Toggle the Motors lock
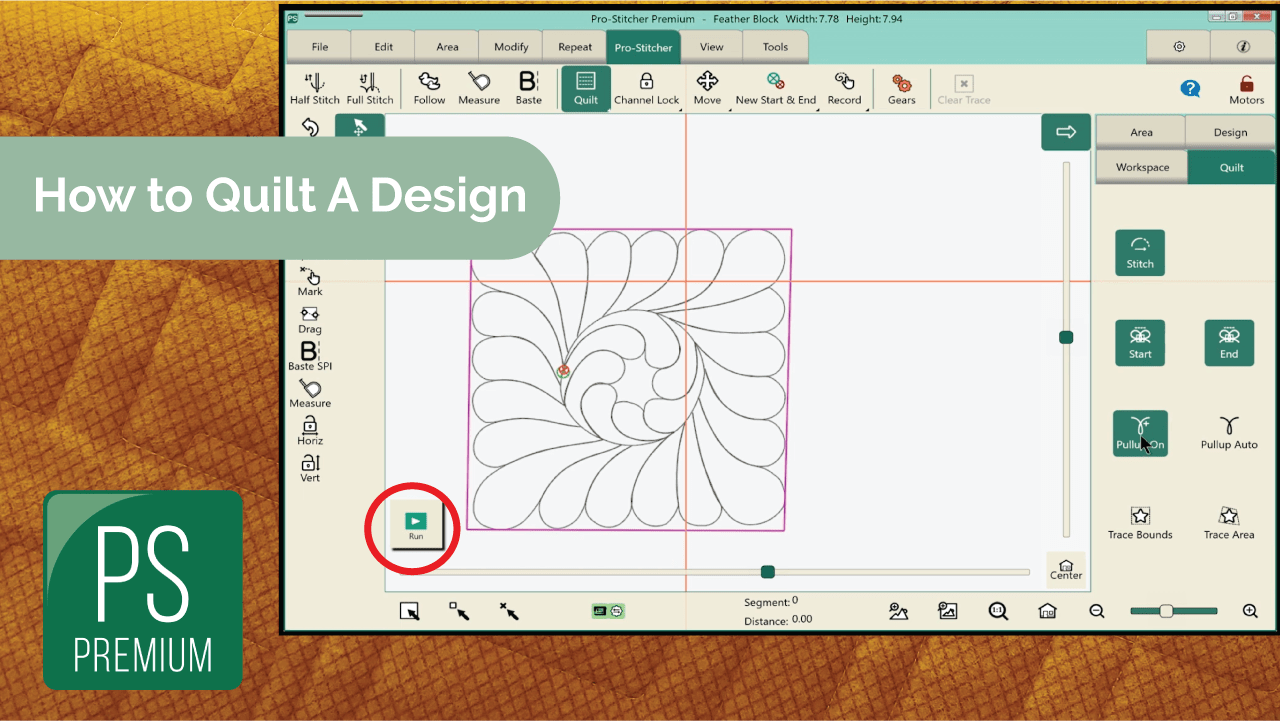This screenshot has width=1280, height=721. click(1246, 89)
